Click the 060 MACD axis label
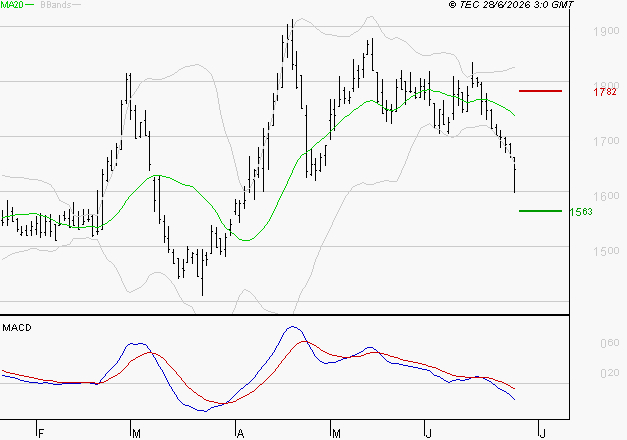Screen dimensions: 627x440 coord(610,343)
